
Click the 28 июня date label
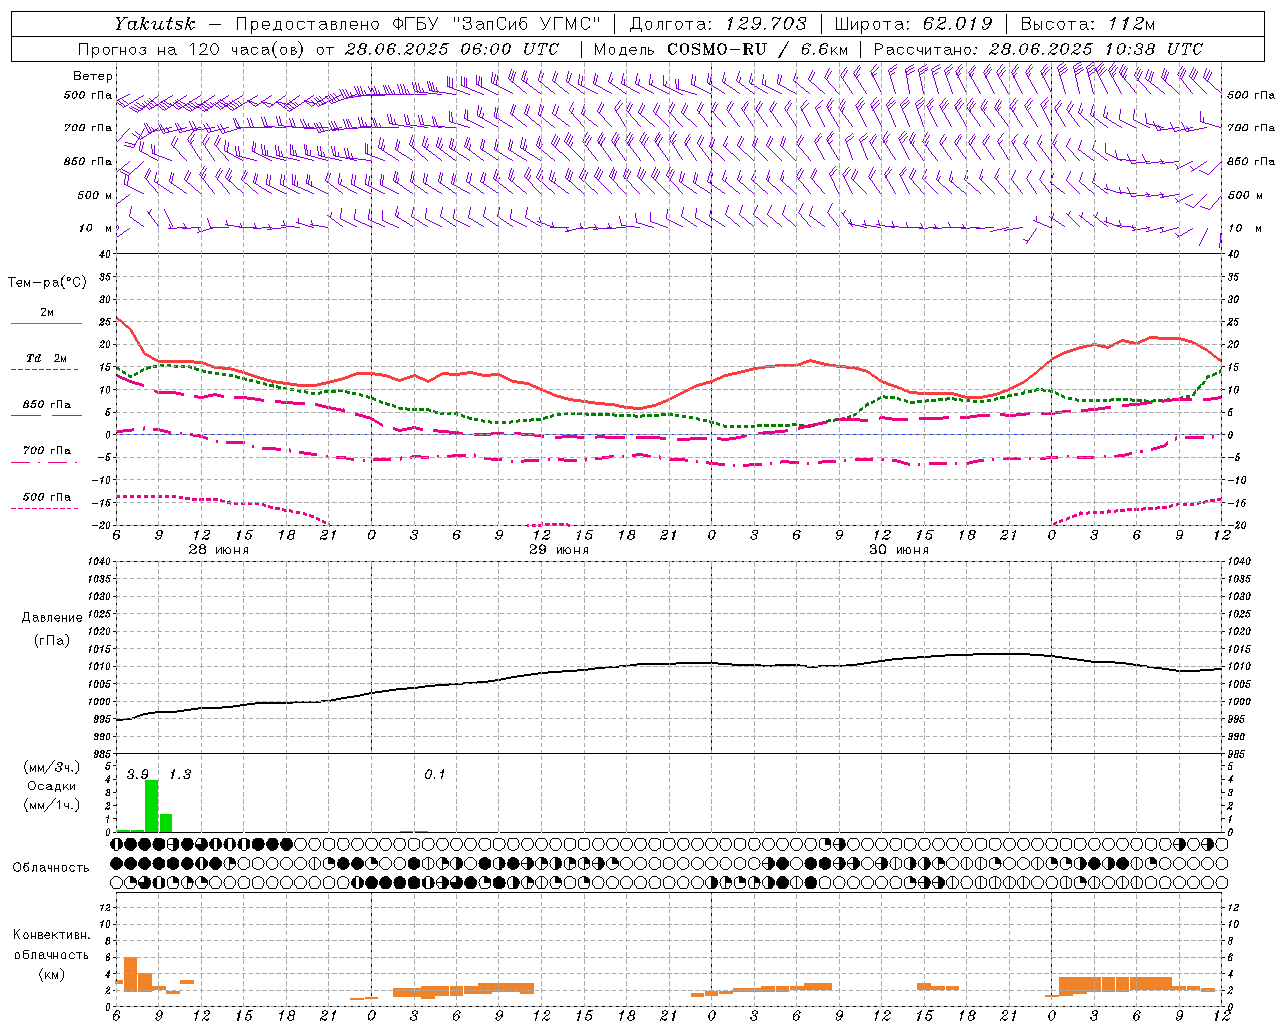[x=219, y=550]
